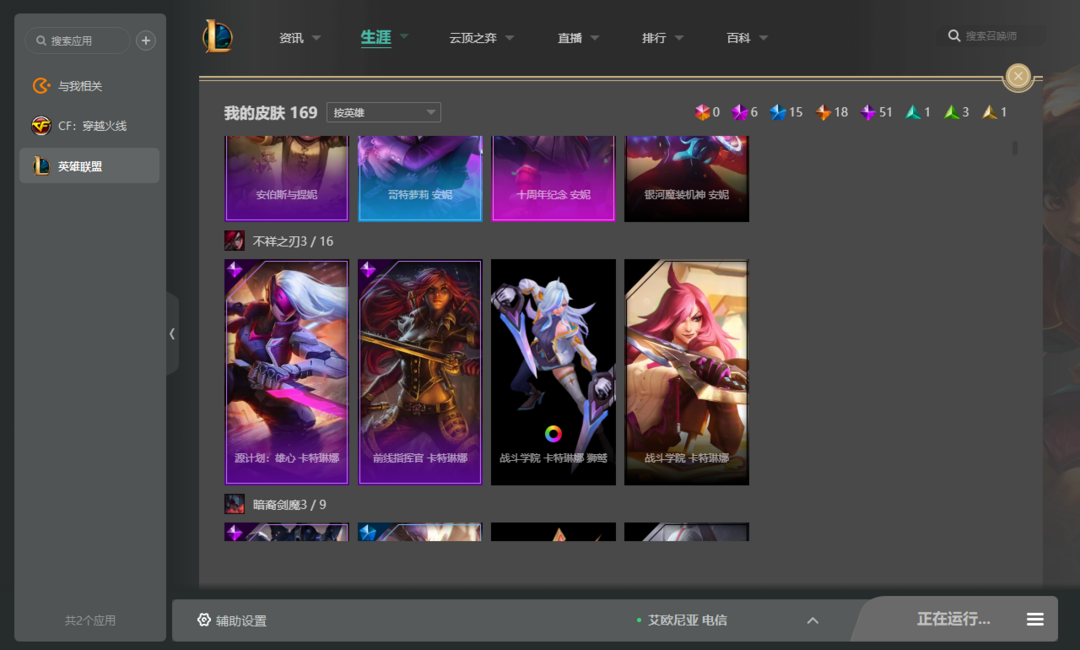Select the 银河魔装机神 安妮 skin card
This screenshot has width=1080, height=650.
click(x=687, y=178)
